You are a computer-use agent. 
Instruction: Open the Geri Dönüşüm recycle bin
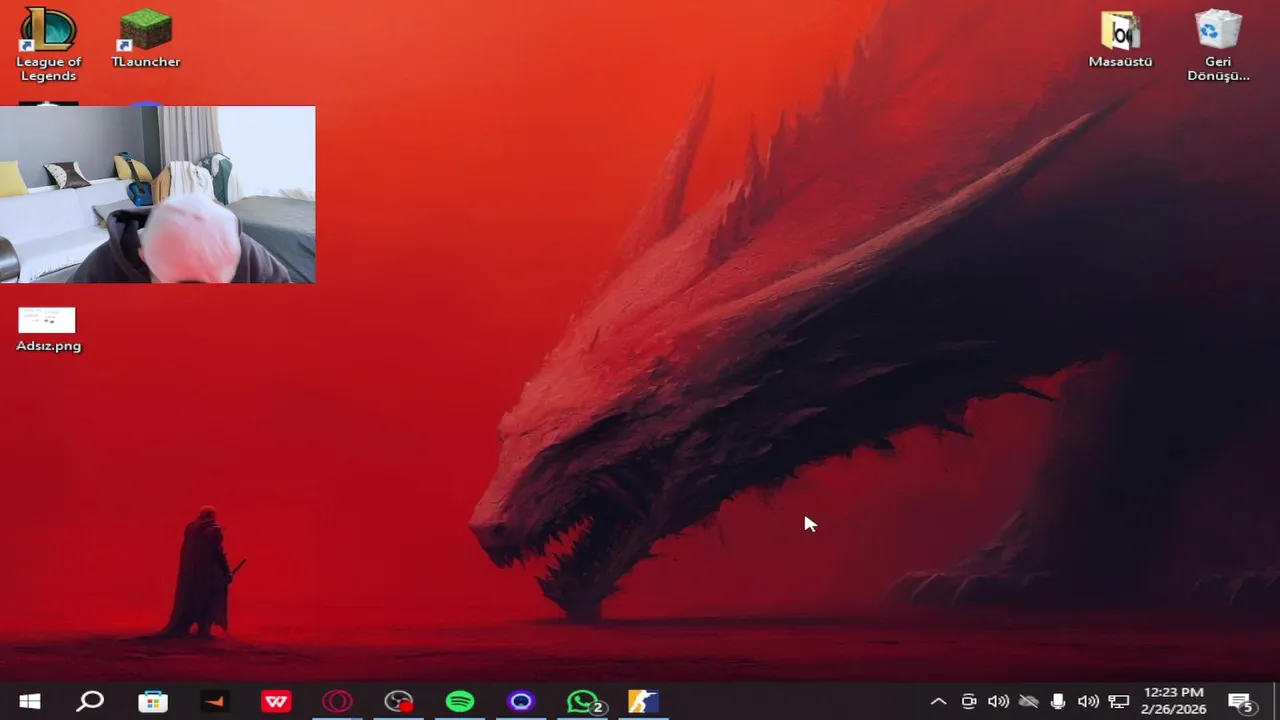pyautogui.click(x=1218, y=46)
